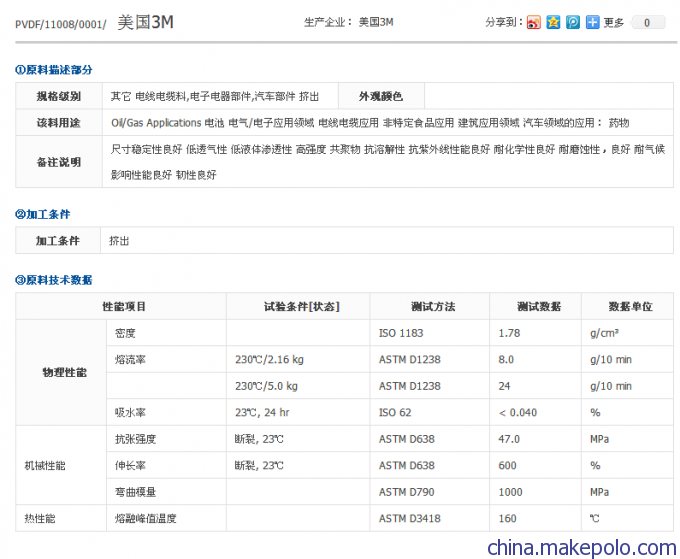Image resolution: width=680 pixels, height=559 pixels.
Task: Click the 生产企业: 美国3M text
Action: [349, 22]
